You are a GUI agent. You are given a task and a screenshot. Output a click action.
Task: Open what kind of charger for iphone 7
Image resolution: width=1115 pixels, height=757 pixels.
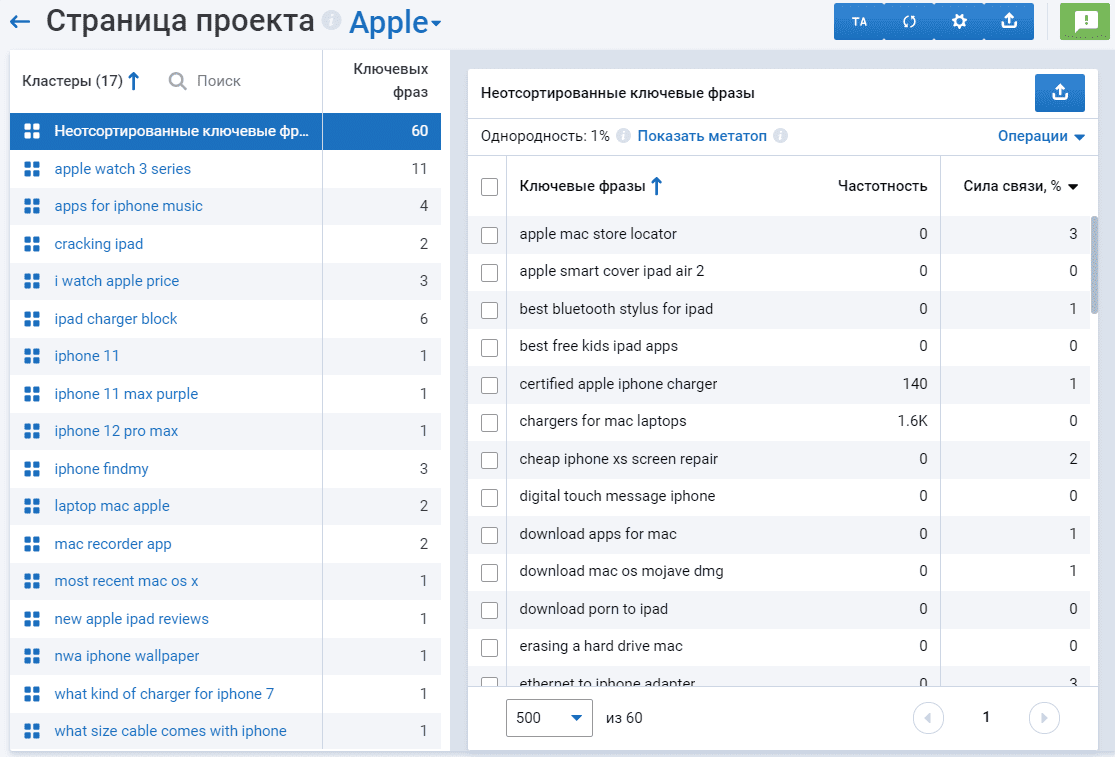164,694
